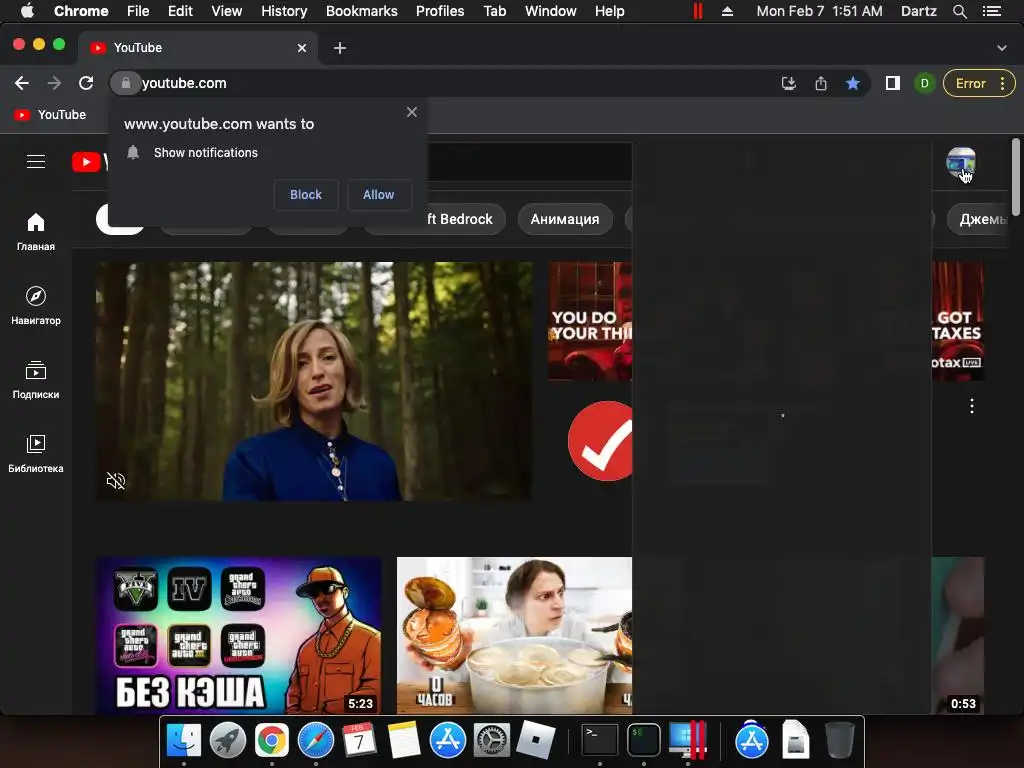Image resolution: width=1024 pixels, height=768 pixels.
Task: Open the Edit menu
Action: tap(180, 11)
